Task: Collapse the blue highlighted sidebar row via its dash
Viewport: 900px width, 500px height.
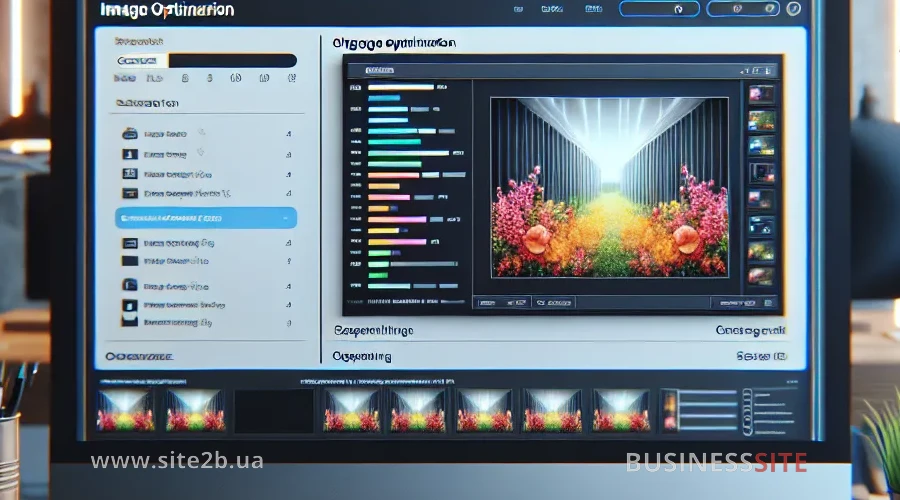Action: pyautogui.click(x=285, y=218)
